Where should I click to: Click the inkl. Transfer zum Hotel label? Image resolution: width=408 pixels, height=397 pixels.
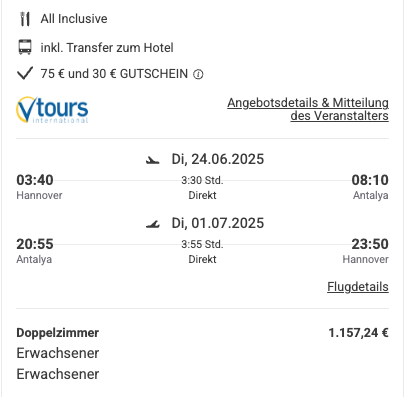(107, 48)
